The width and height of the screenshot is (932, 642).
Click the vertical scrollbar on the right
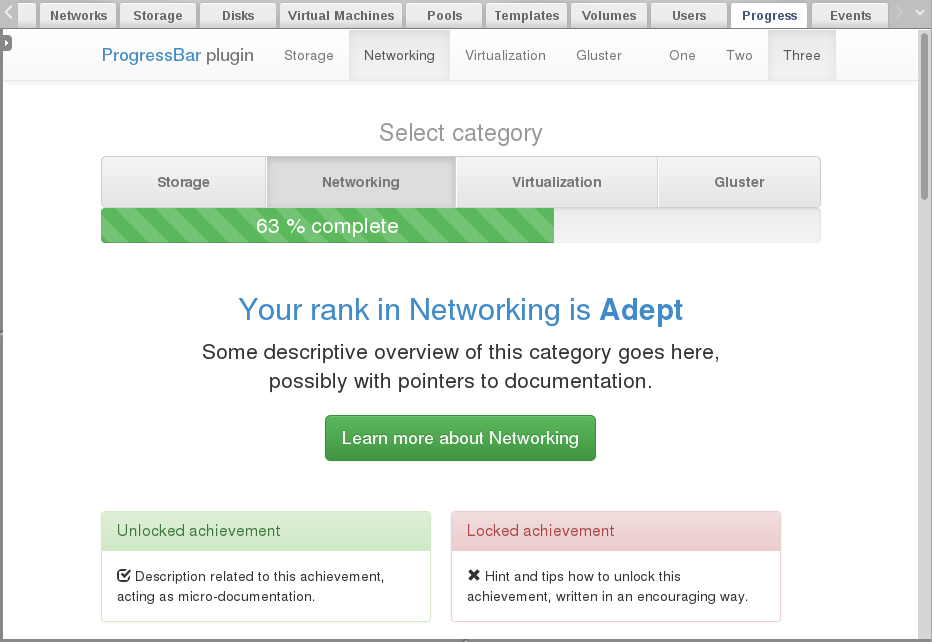pyautogui.click(x=924, y=150)
